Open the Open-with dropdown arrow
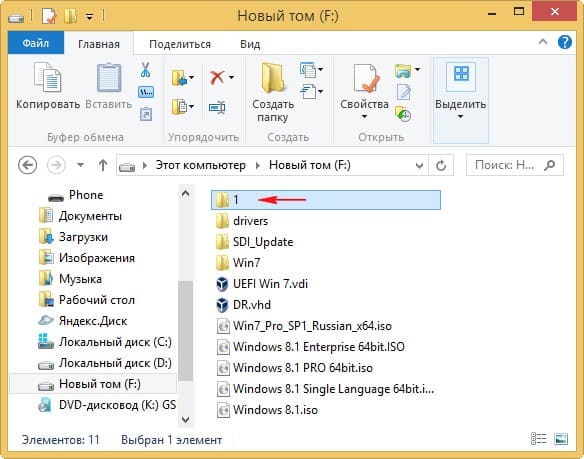The image size is (584, 459). point(418,69)
